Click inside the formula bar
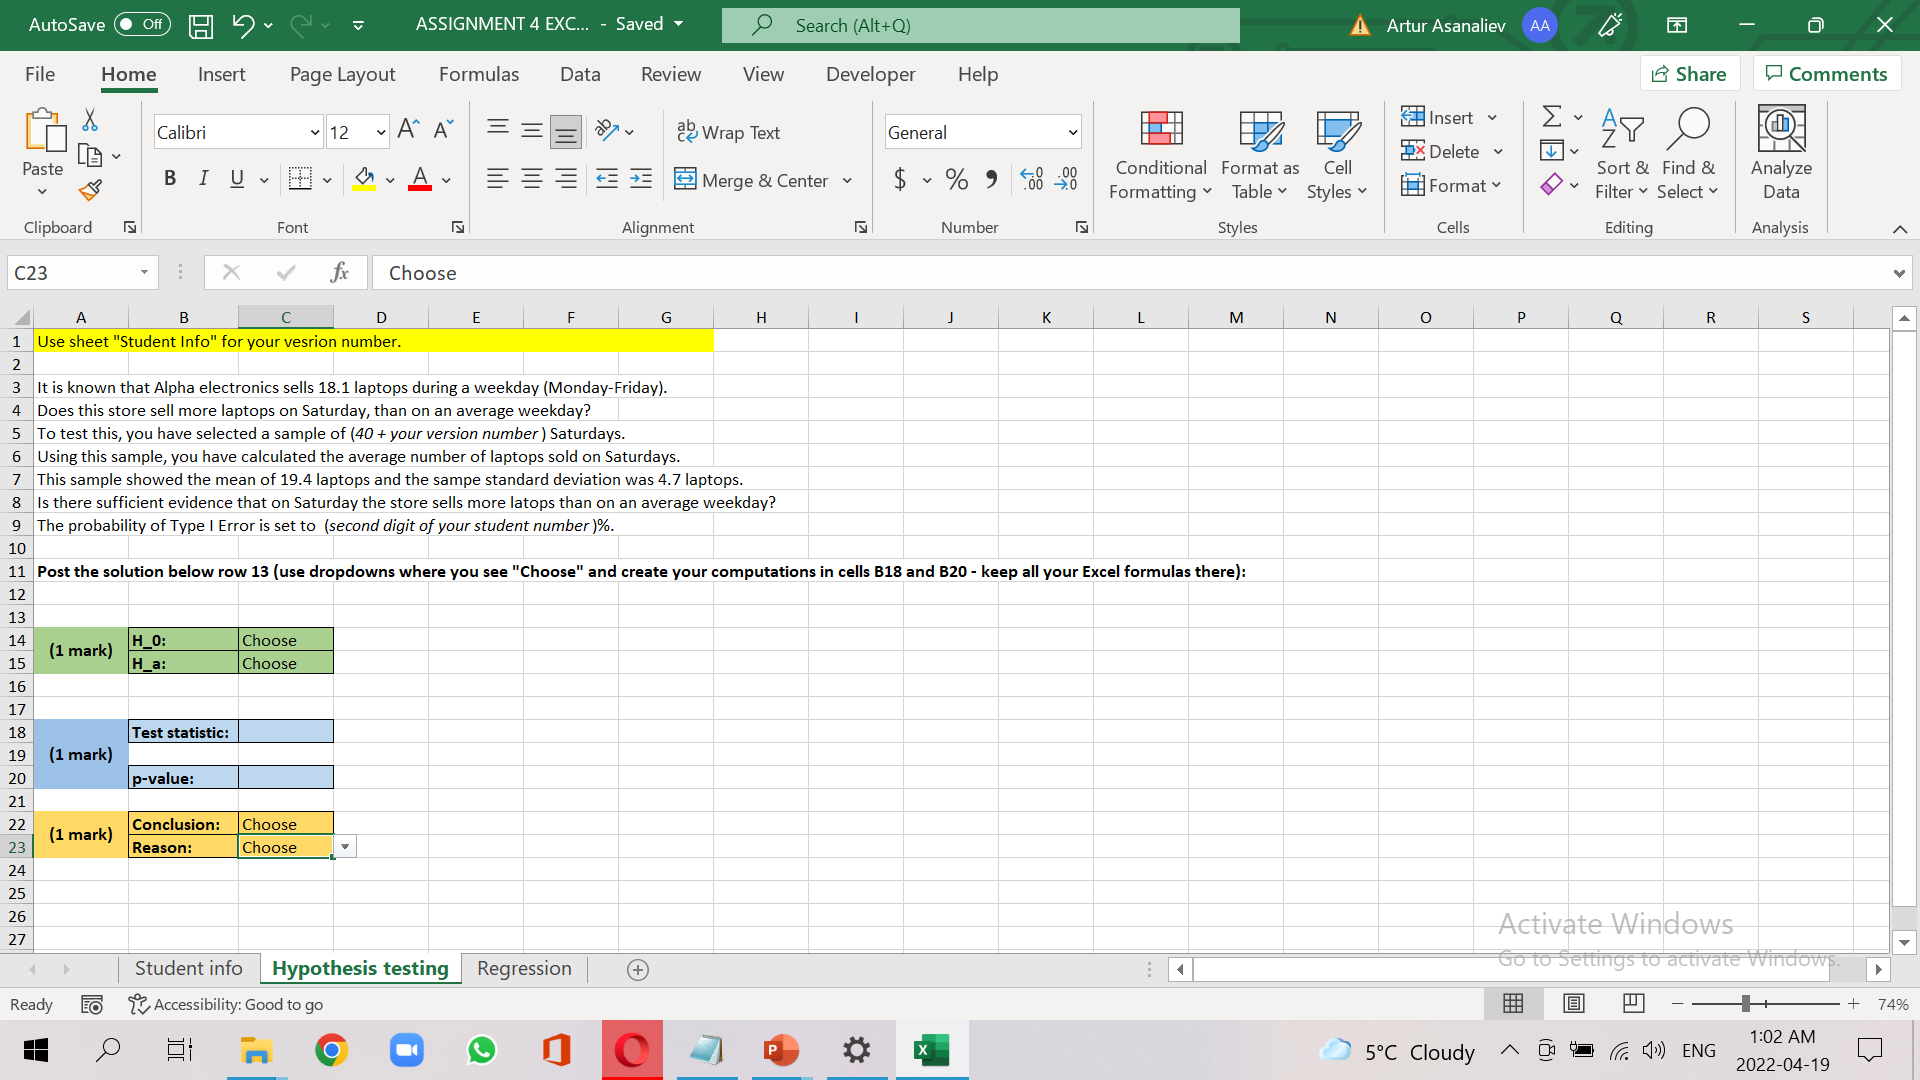This screenshot has height=1080, width=1920. 700,272
